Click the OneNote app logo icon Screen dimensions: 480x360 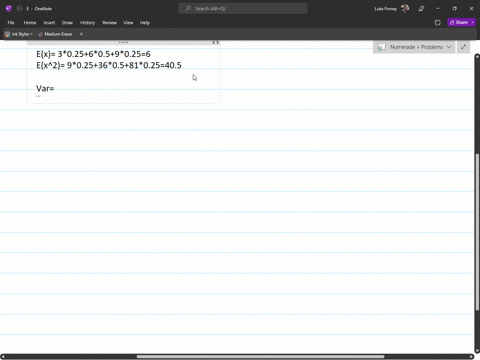click(x=9, y=9)
